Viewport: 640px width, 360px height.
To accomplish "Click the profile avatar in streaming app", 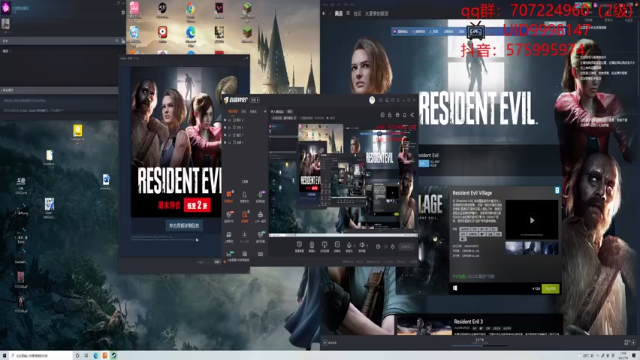I will click(372, 100).
